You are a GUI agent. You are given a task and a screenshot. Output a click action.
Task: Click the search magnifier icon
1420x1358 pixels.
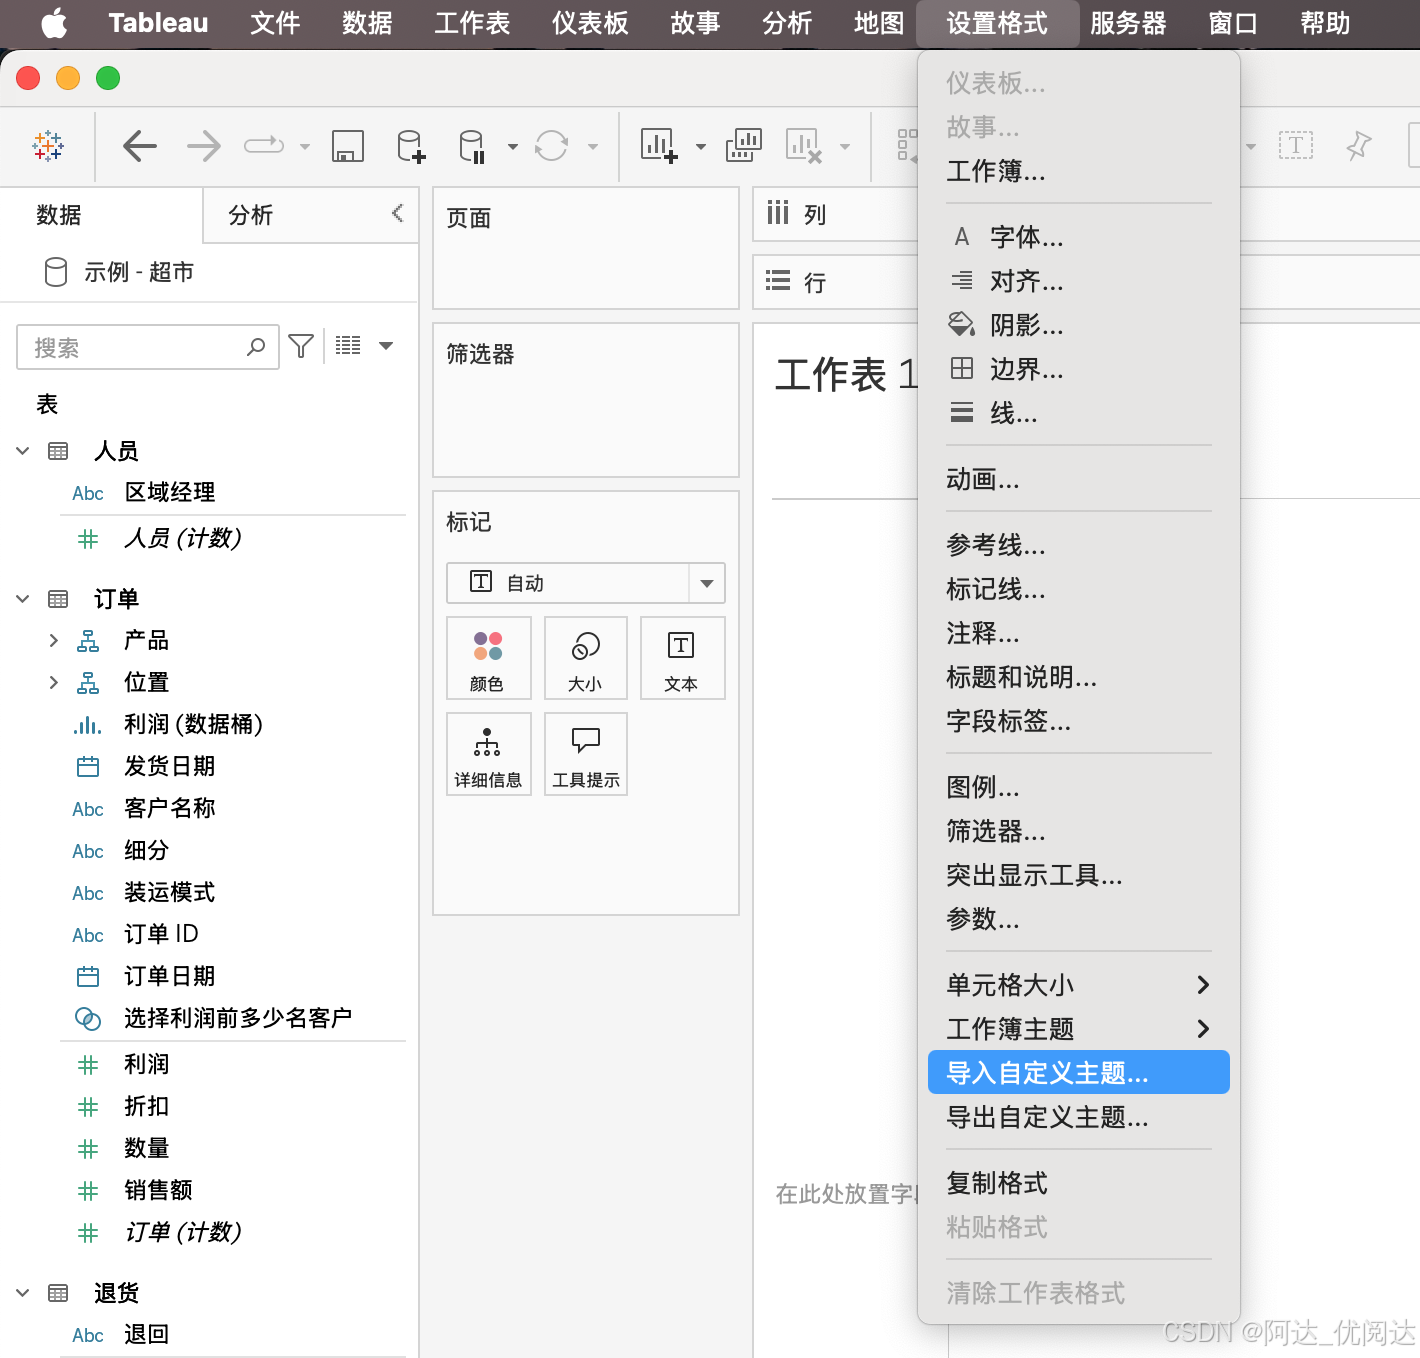[256, 347]
